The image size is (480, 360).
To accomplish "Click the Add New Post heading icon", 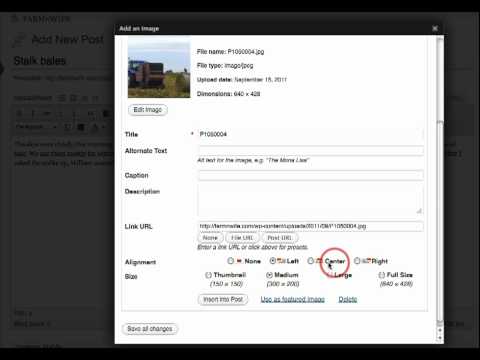I will tap(19, 40).
